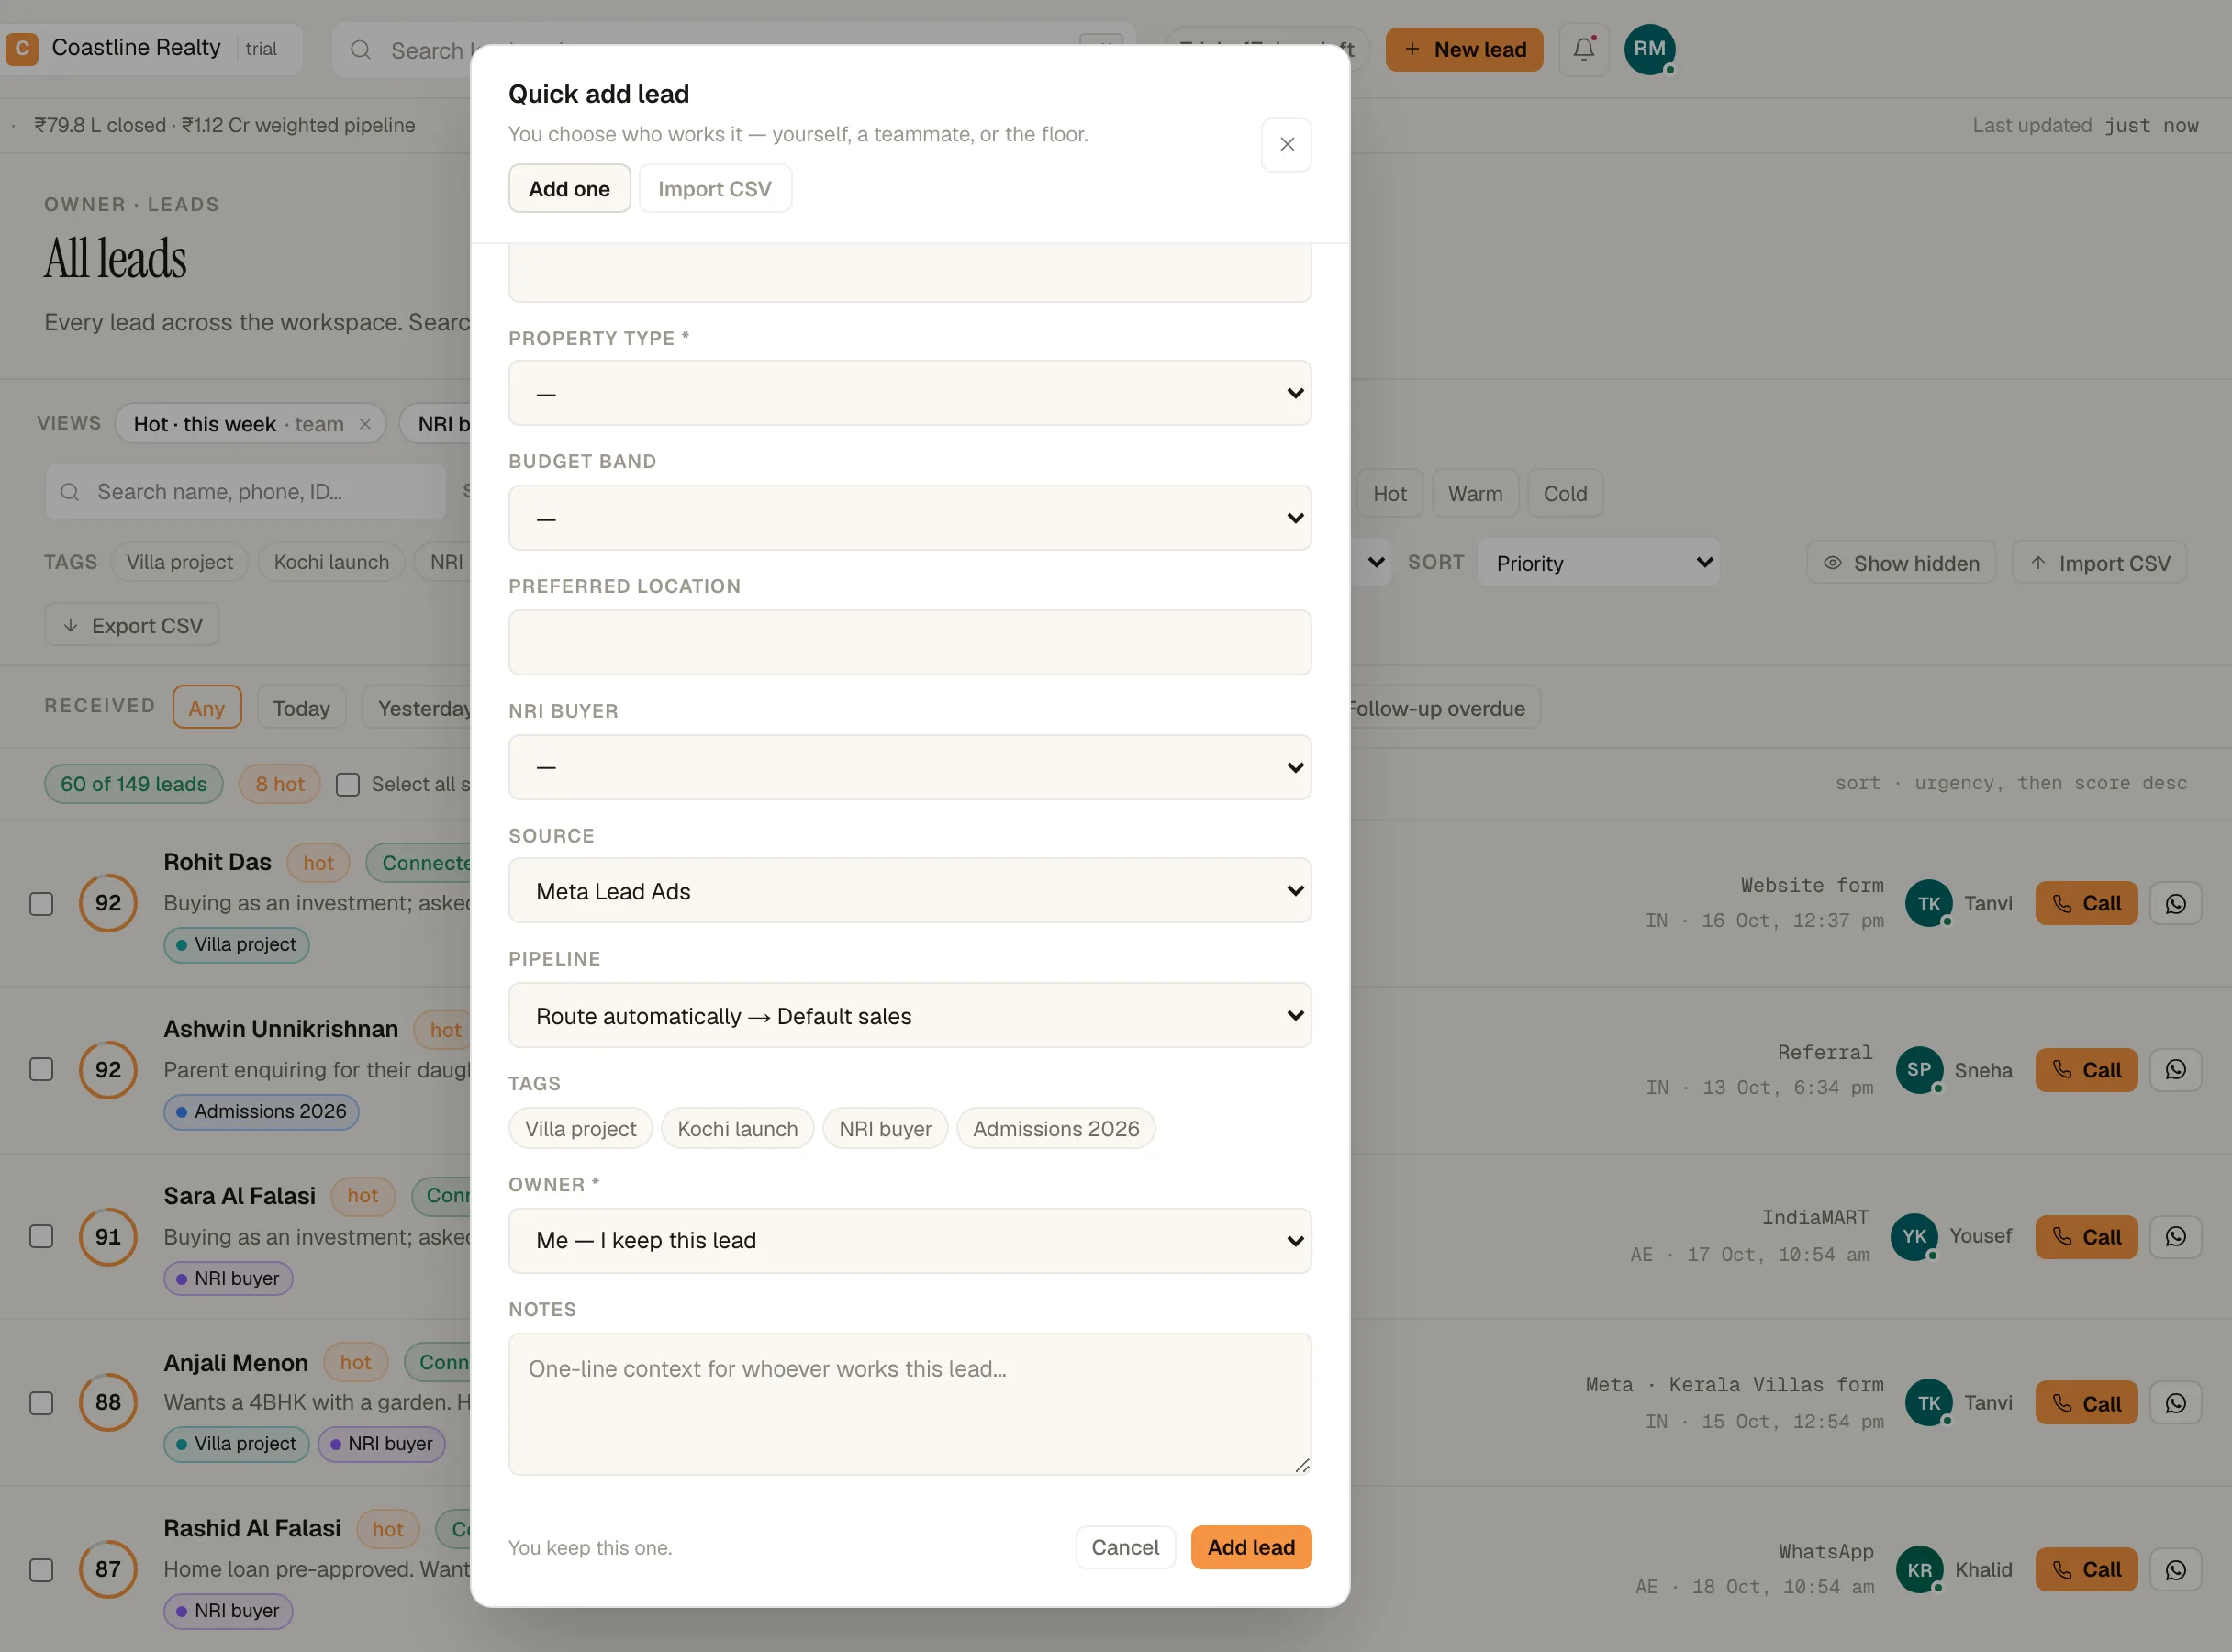Click the Coastline Realty logo icon
Screen dimensions: 2232x1652
tap(22, 48)
